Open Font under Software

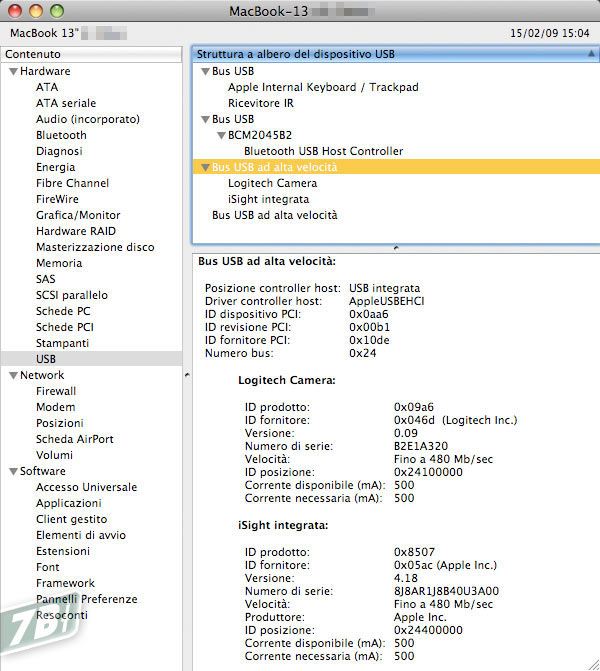[x=48, y=567]
